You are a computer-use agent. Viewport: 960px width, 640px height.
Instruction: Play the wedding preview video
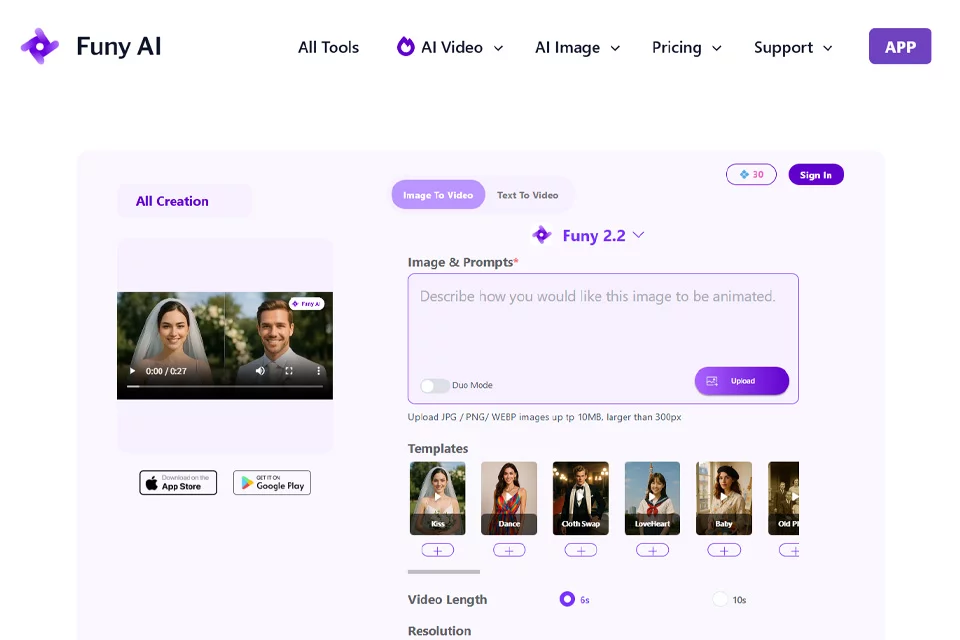[x=132, y=371]
